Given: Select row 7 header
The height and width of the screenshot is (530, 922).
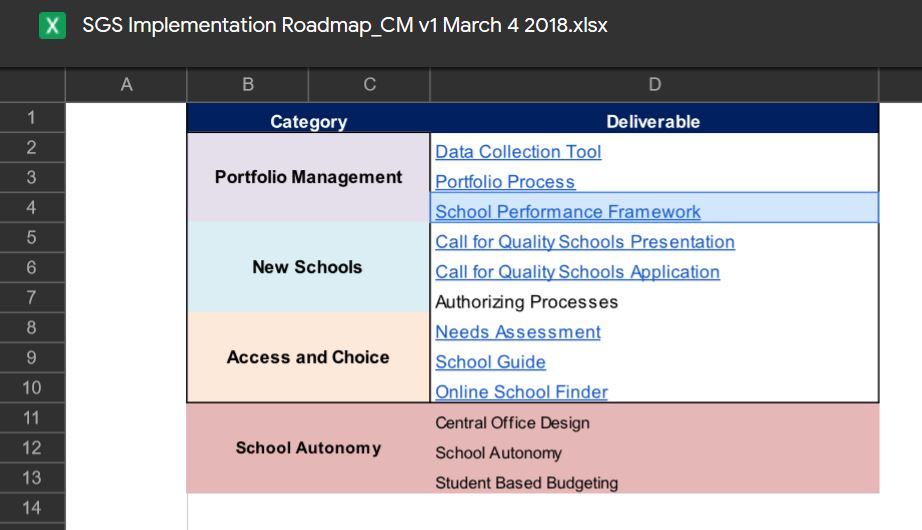Looking at the screenshot, I should coord(32,298).
